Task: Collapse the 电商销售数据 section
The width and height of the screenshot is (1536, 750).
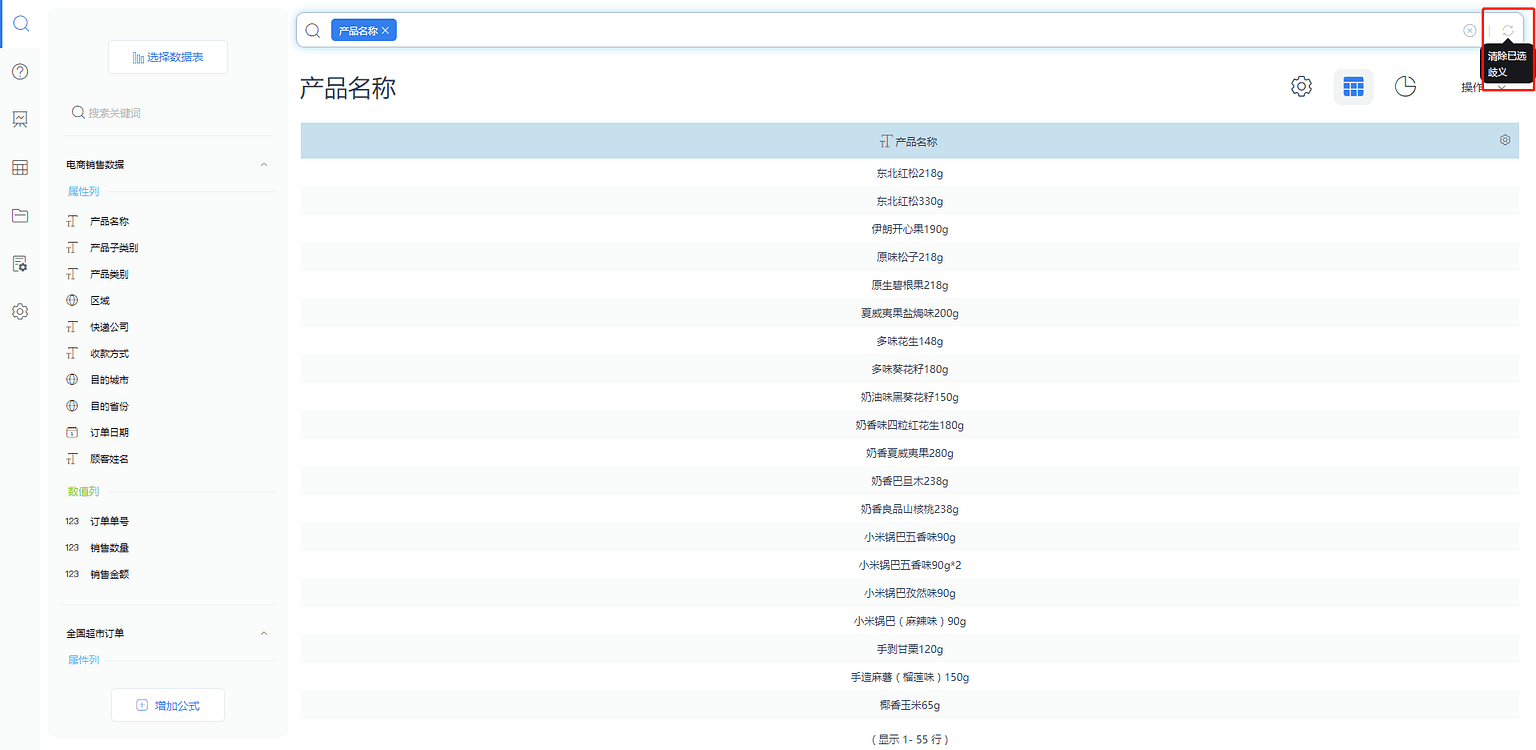Action: pos(264,164)
